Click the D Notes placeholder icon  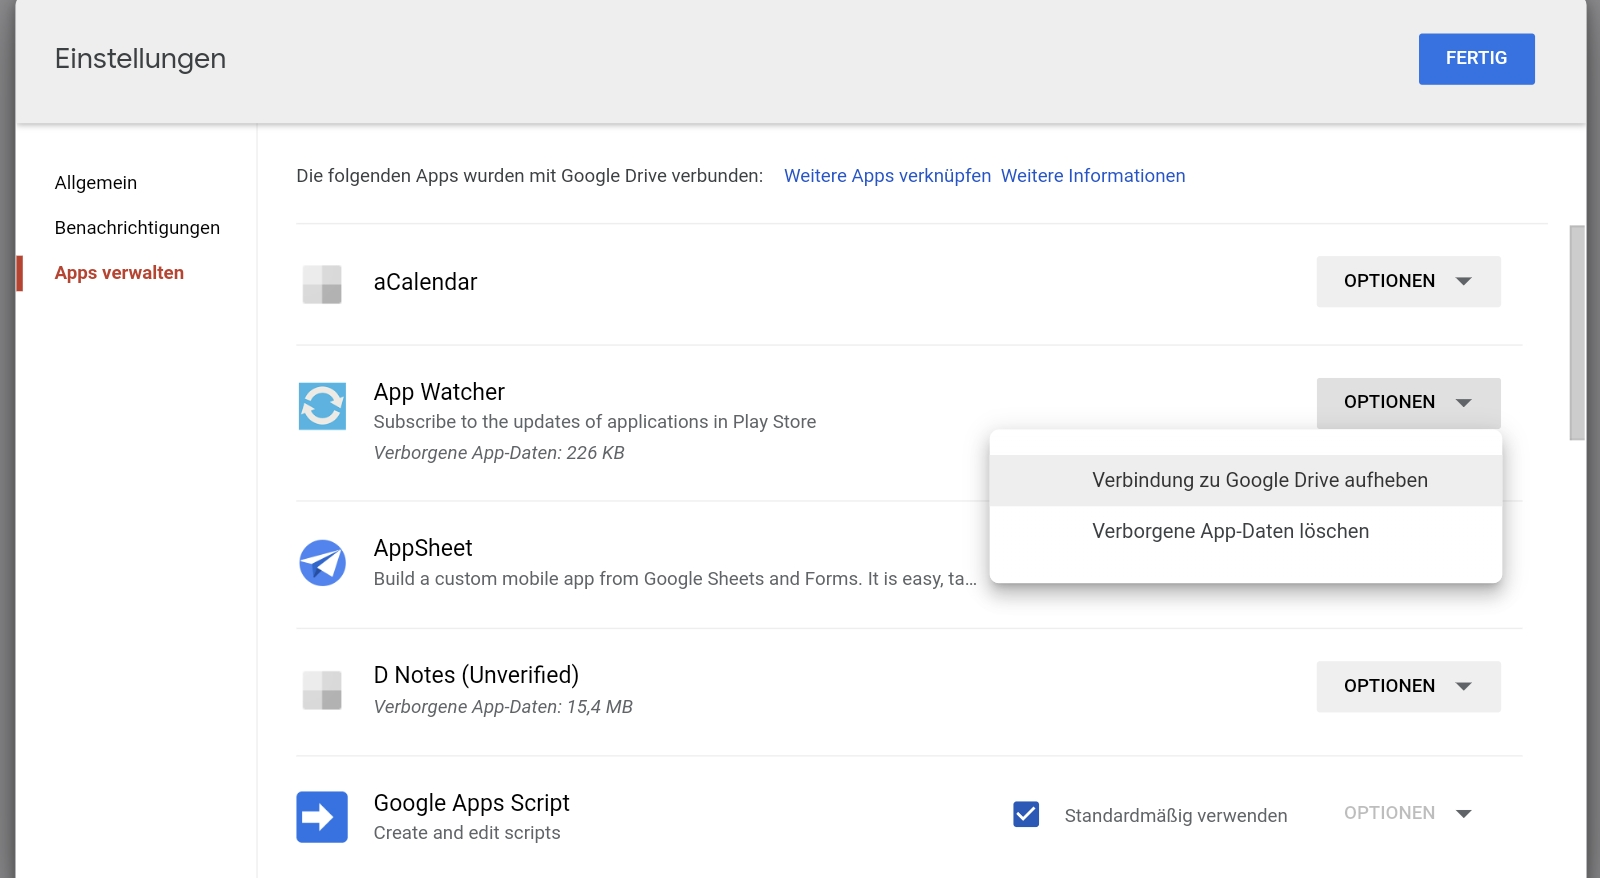click(322, 690)
